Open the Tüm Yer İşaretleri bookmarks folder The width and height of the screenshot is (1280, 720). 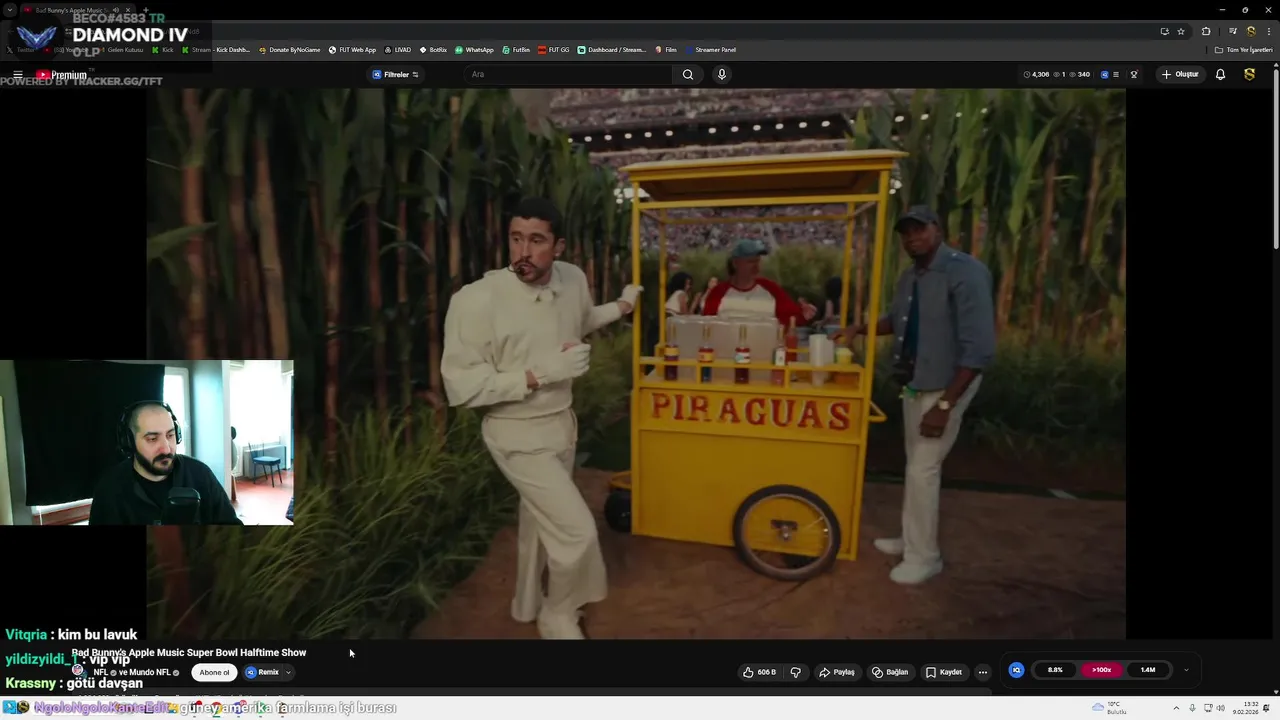click(x=1244, y=50)
